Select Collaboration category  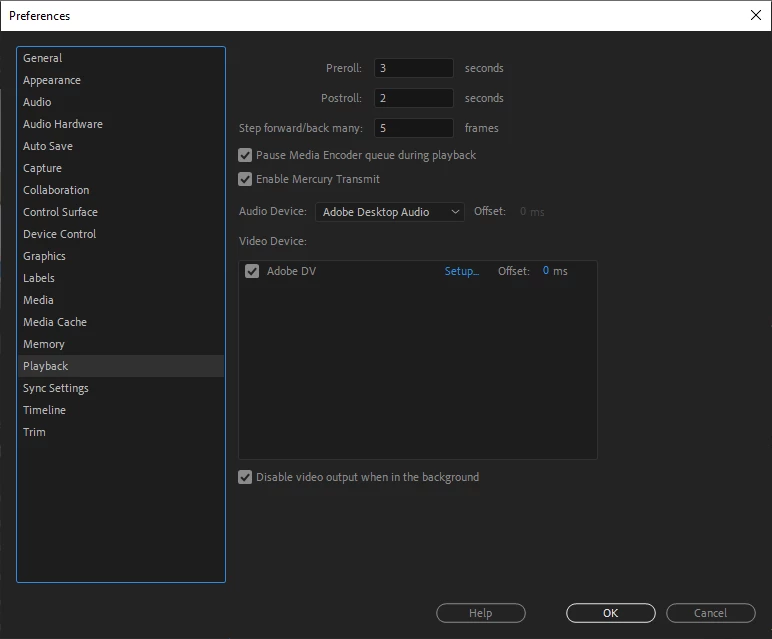(x=121, y=190)
